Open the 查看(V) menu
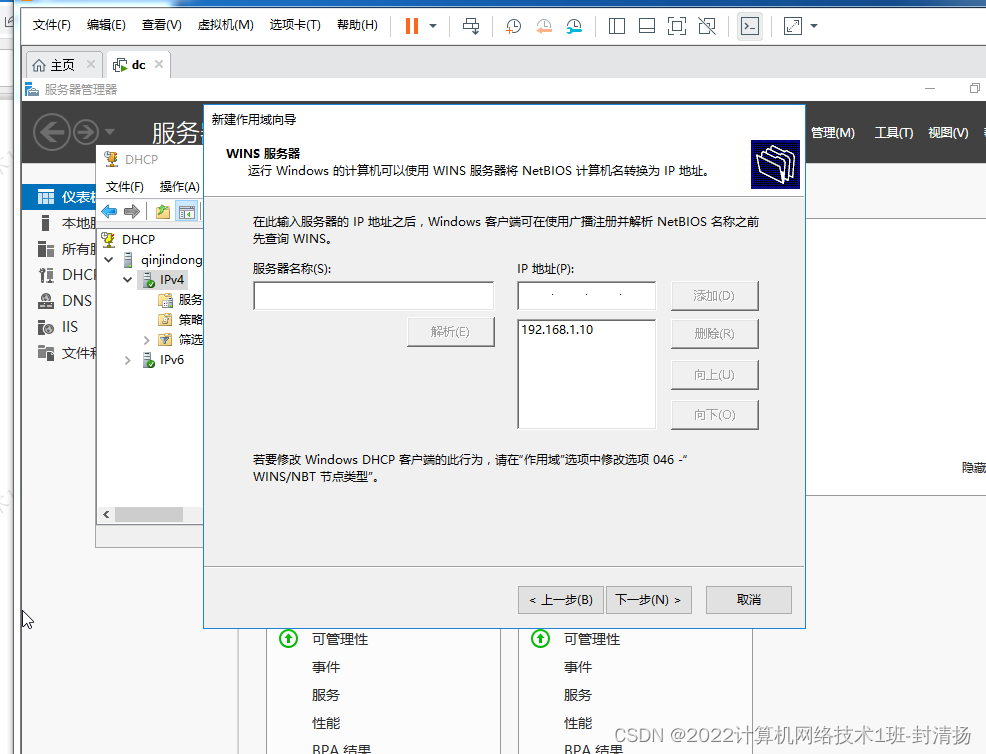The image size is (986, 754). click(x=162, y=25)
